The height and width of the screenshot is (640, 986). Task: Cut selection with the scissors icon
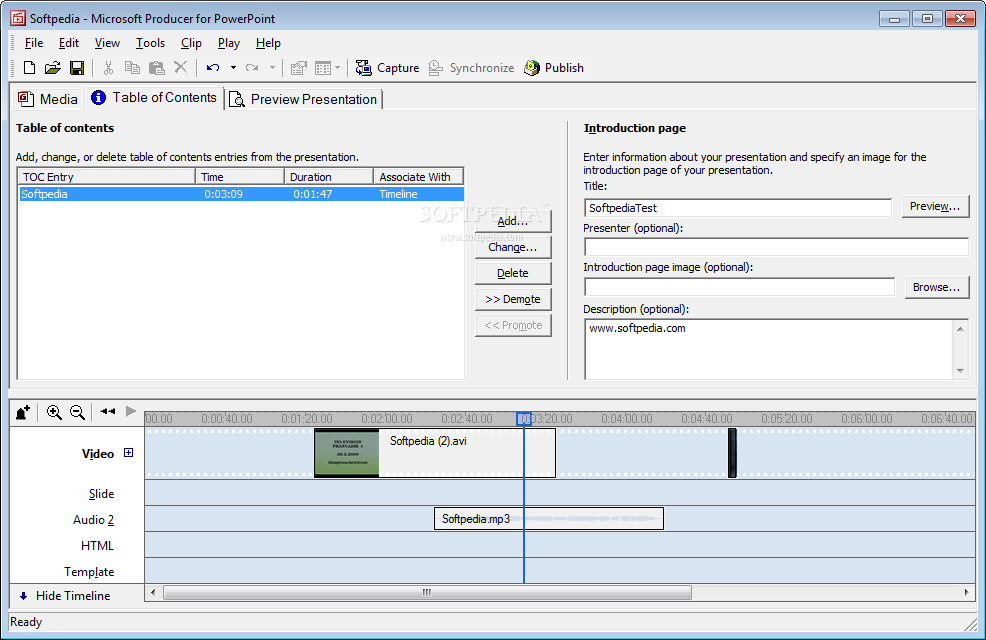pyautogui.click(x=108, y=68)
